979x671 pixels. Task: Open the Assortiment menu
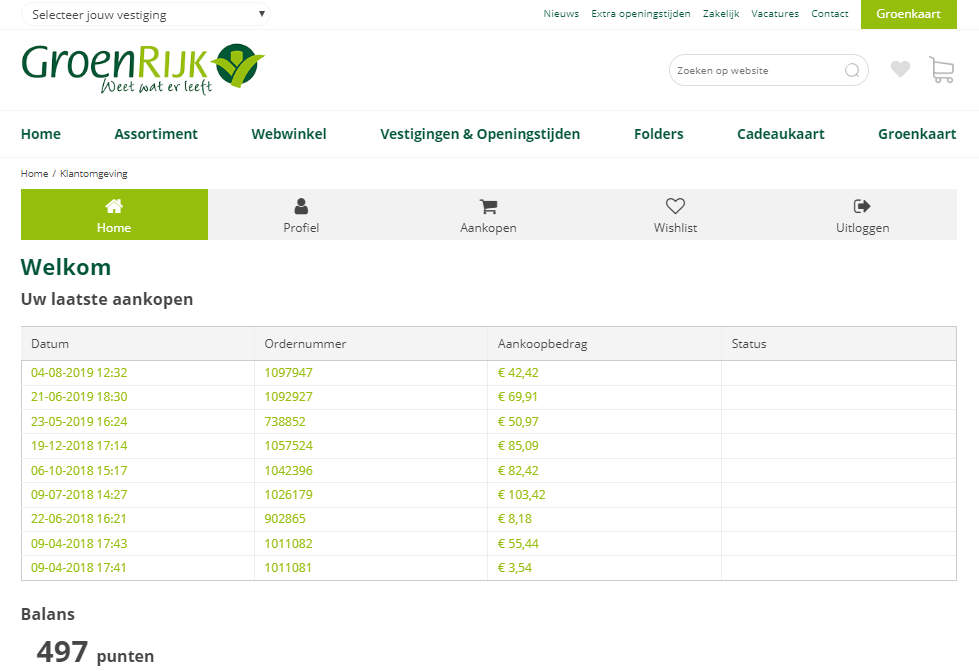pyautogui.click(x=156, y=134)
